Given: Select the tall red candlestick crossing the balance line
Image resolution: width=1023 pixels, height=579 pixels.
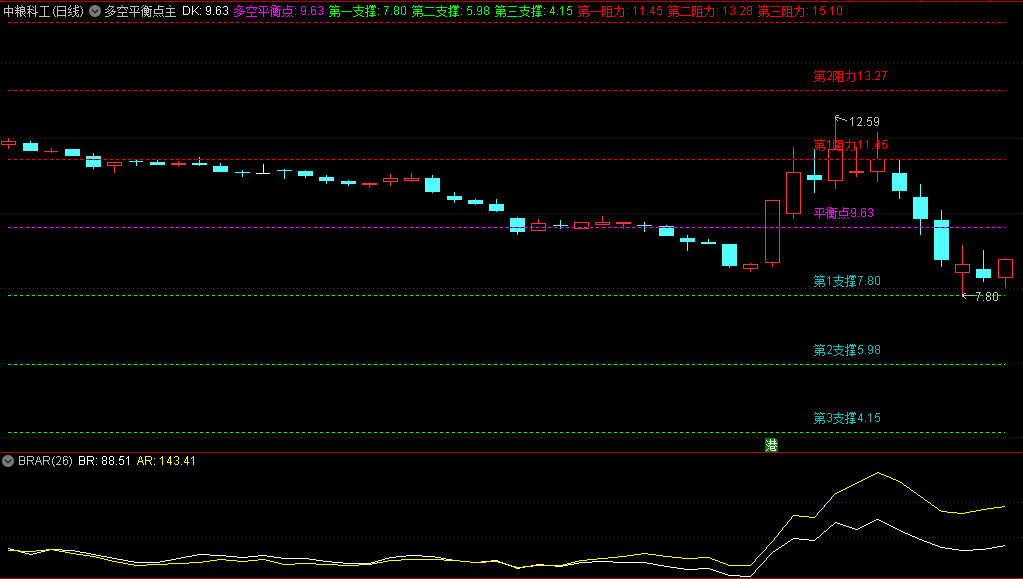Looking at the screenshot, I should coord(772,232).
